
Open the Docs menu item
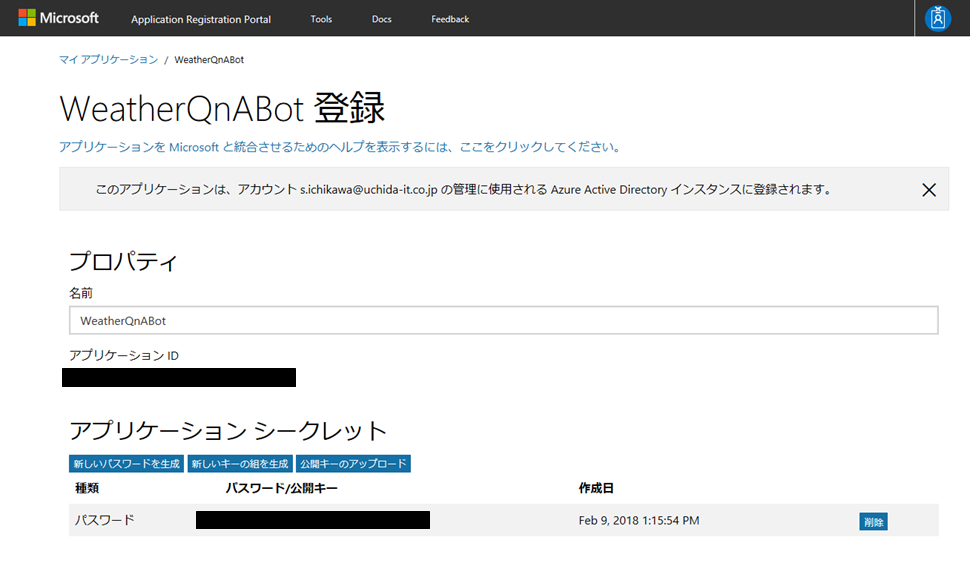click(382, 19)
